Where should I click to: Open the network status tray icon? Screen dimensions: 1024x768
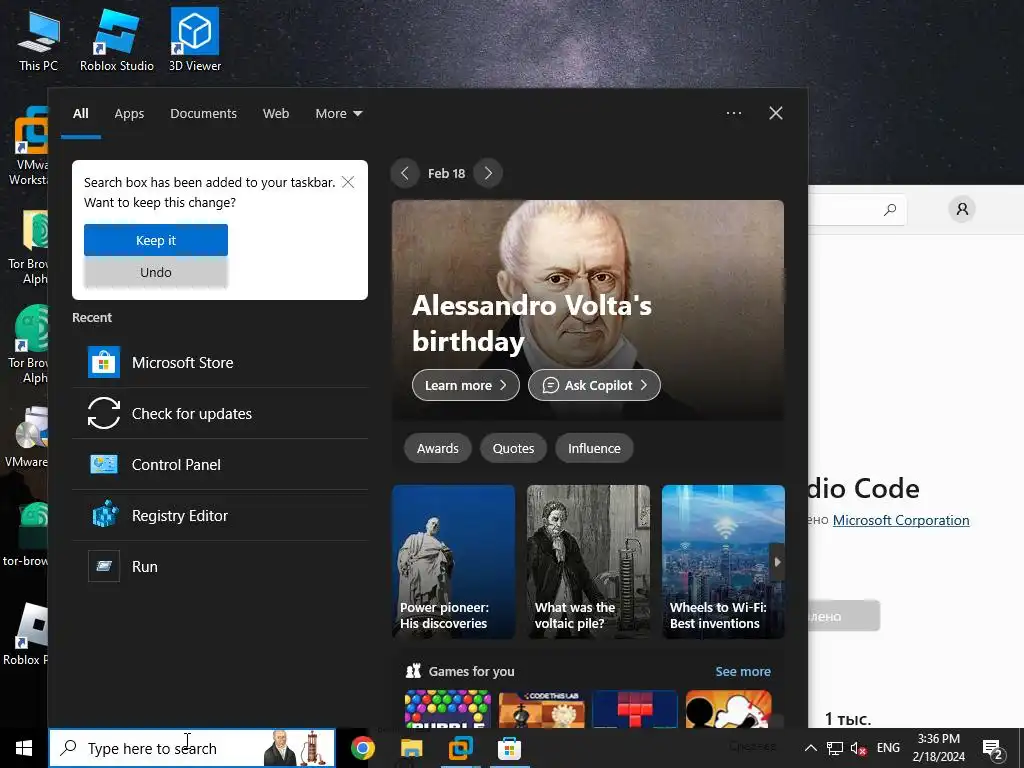(x=835, y=748)
